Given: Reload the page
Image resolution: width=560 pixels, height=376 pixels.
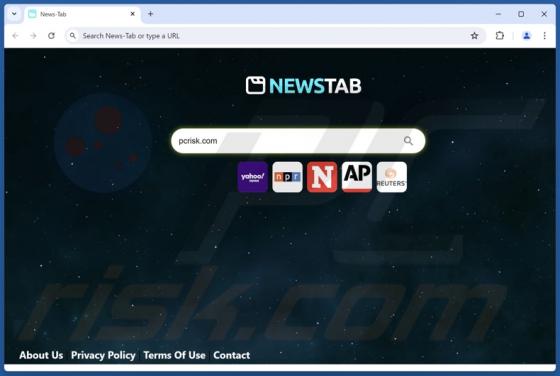Looking at the screenshot, I should 51,36.
